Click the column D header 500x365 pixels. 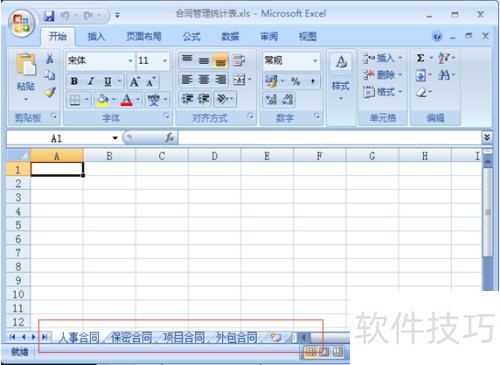click(x=214, y=156)
